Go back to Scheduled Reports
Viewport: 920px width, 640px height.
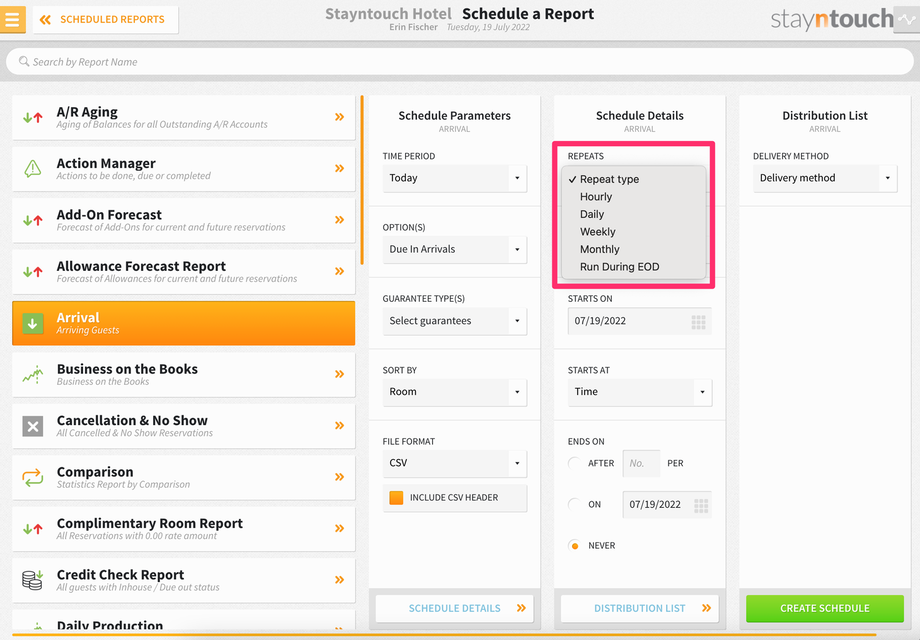click(106, 20)
